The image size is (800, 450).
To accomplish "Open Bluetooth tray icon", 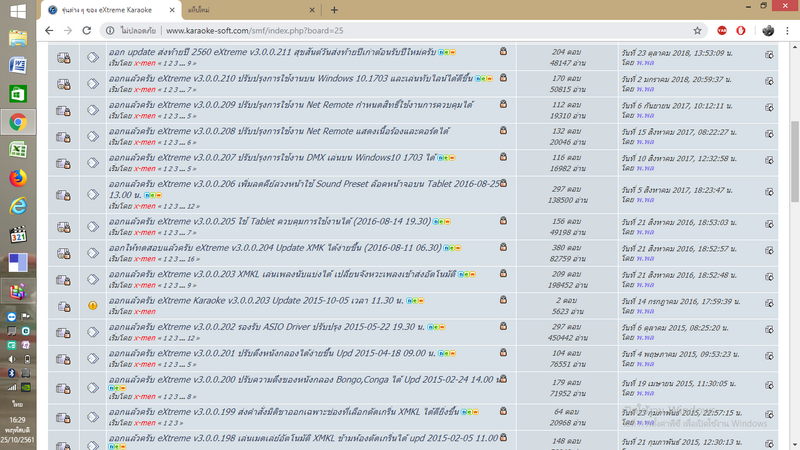I will point(11,373).
